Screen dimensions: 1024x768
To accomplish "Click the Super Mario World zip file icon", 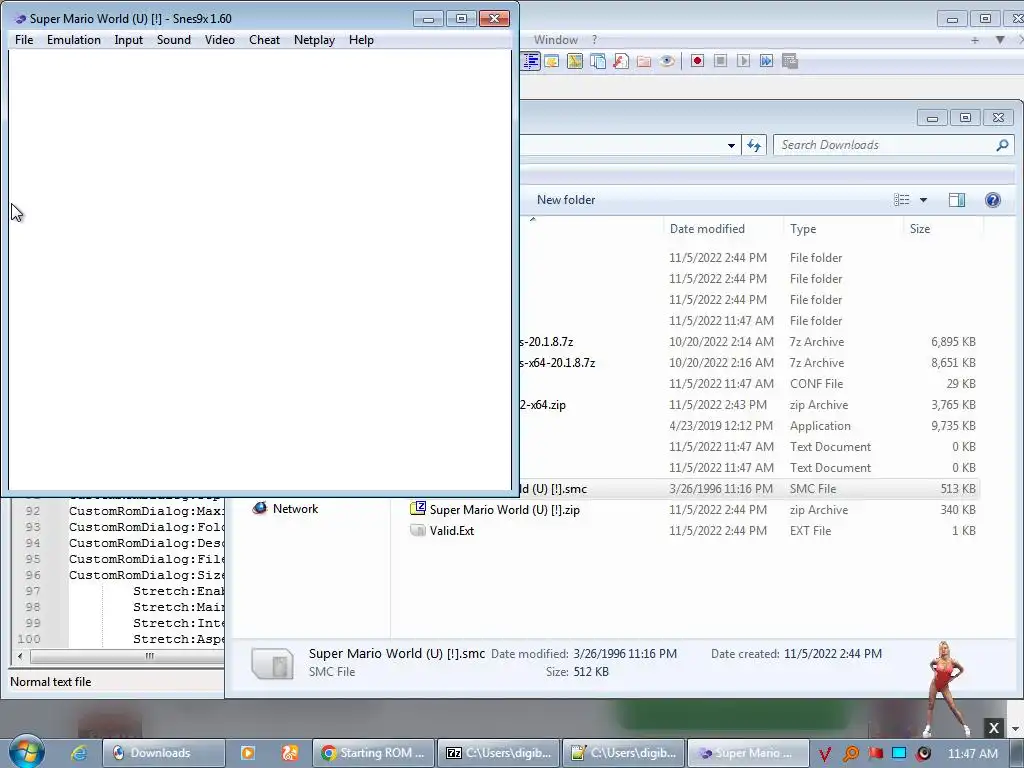I will [x=417, y=509].
